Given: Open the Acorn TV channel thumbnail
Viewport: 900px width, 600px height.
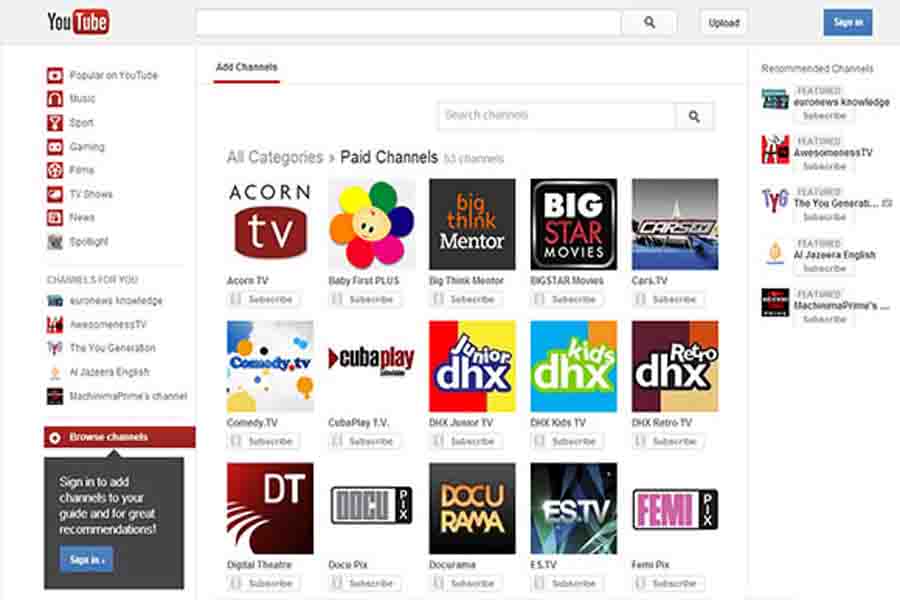Looking at the screenshot, I should point(270,224).
